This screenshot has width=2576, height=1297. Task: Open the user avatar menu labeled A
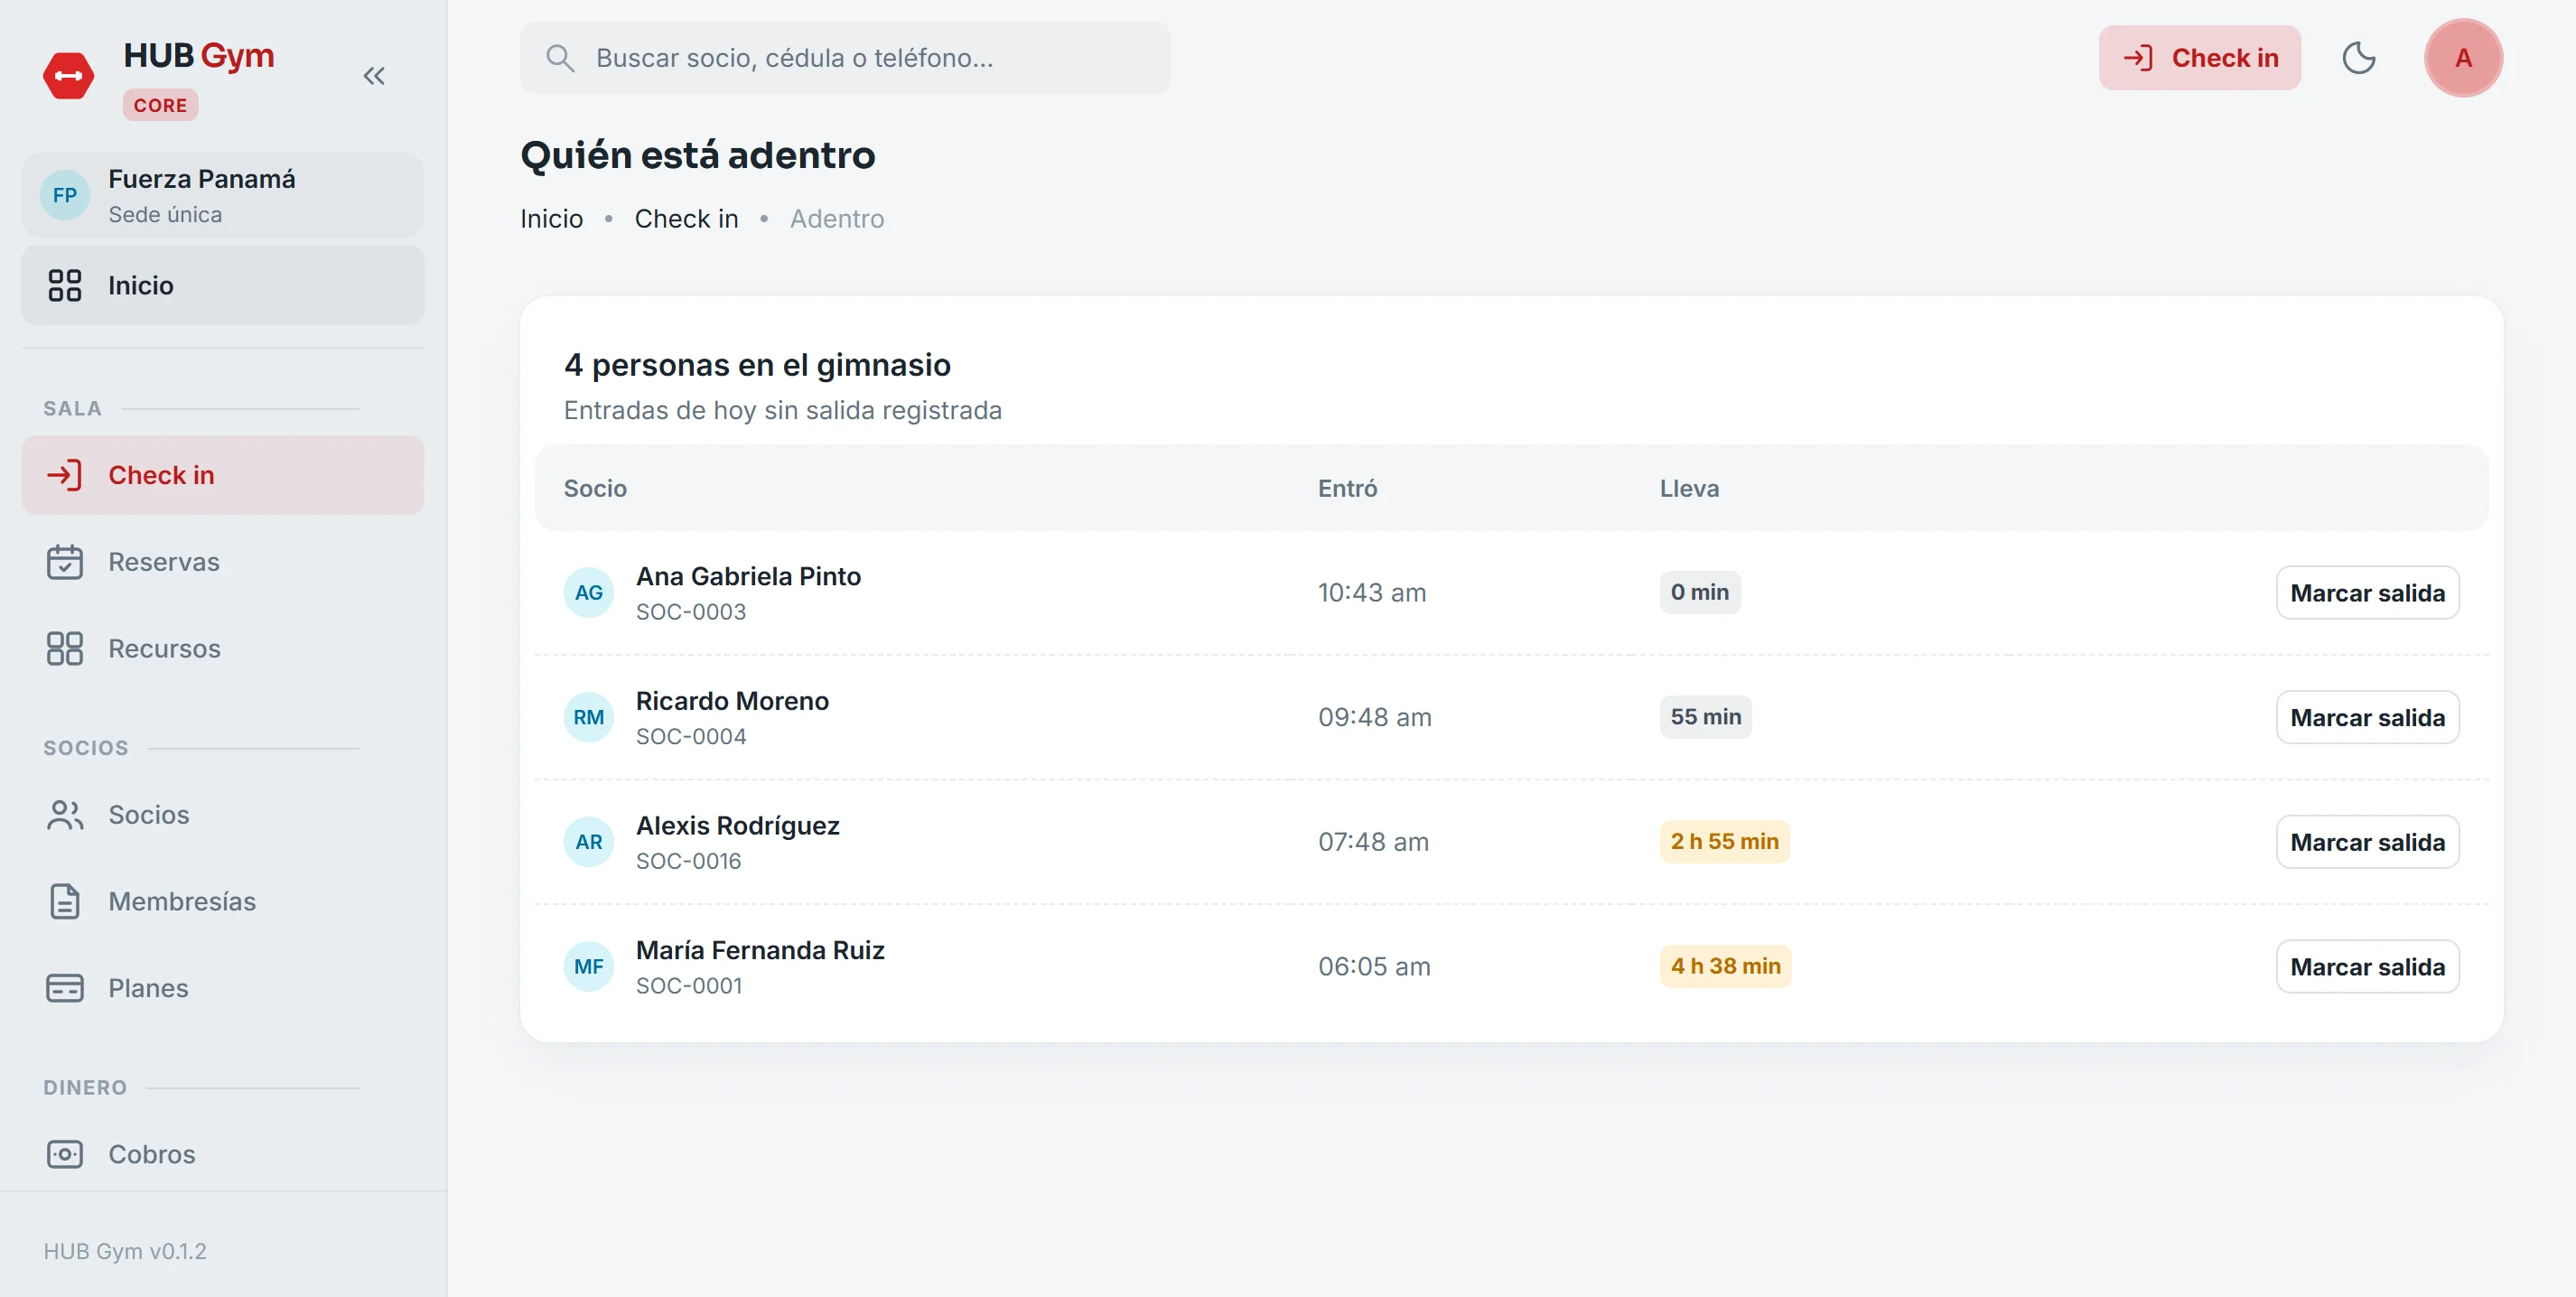coord(2463,58)
